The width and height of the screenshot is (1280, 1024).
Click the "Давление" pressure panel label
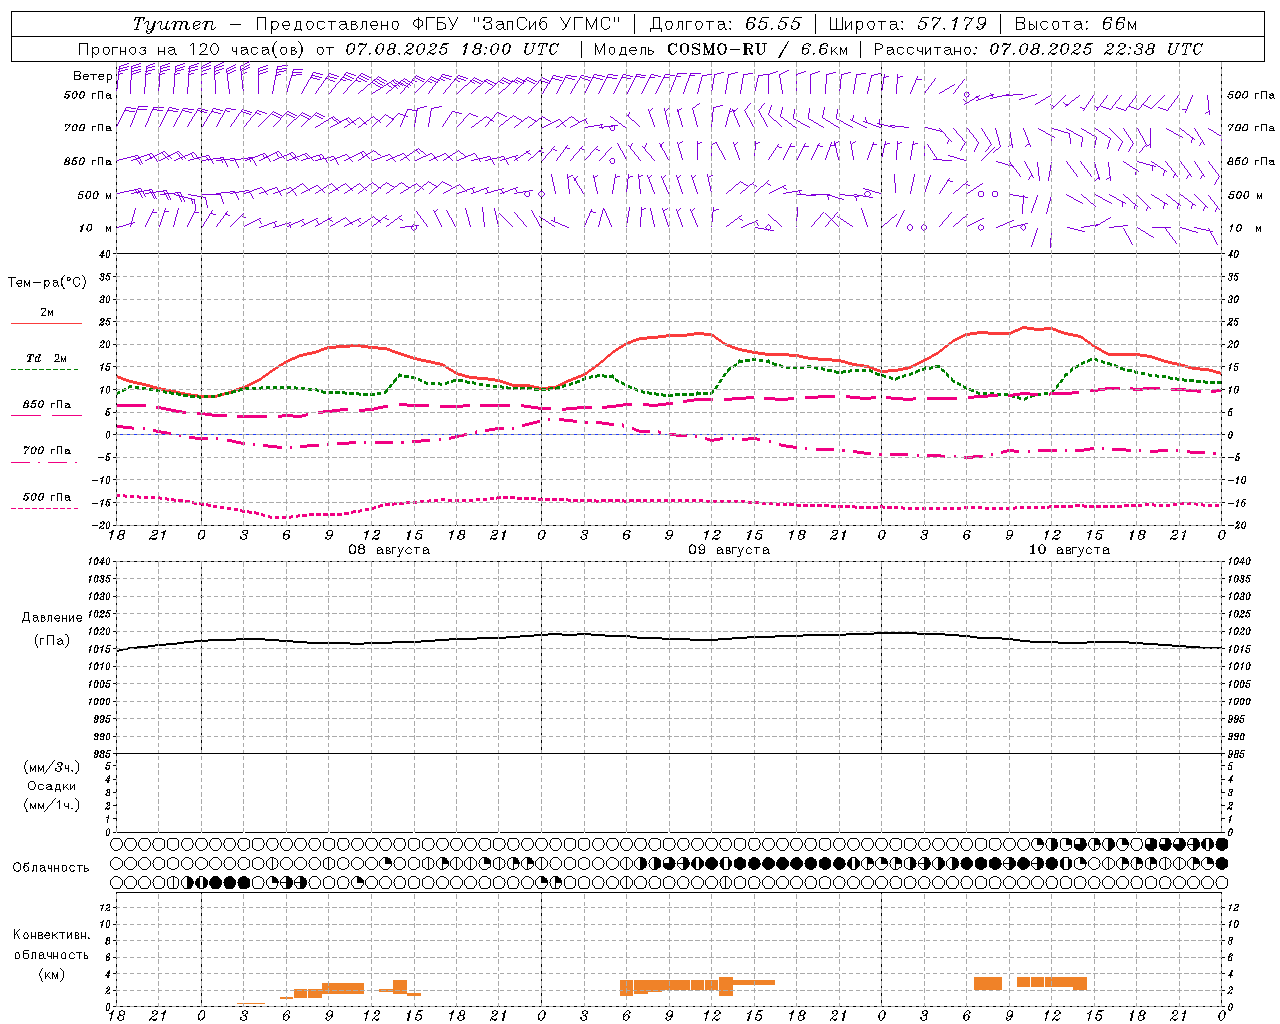pyautogui.click(x=52, y=618)
